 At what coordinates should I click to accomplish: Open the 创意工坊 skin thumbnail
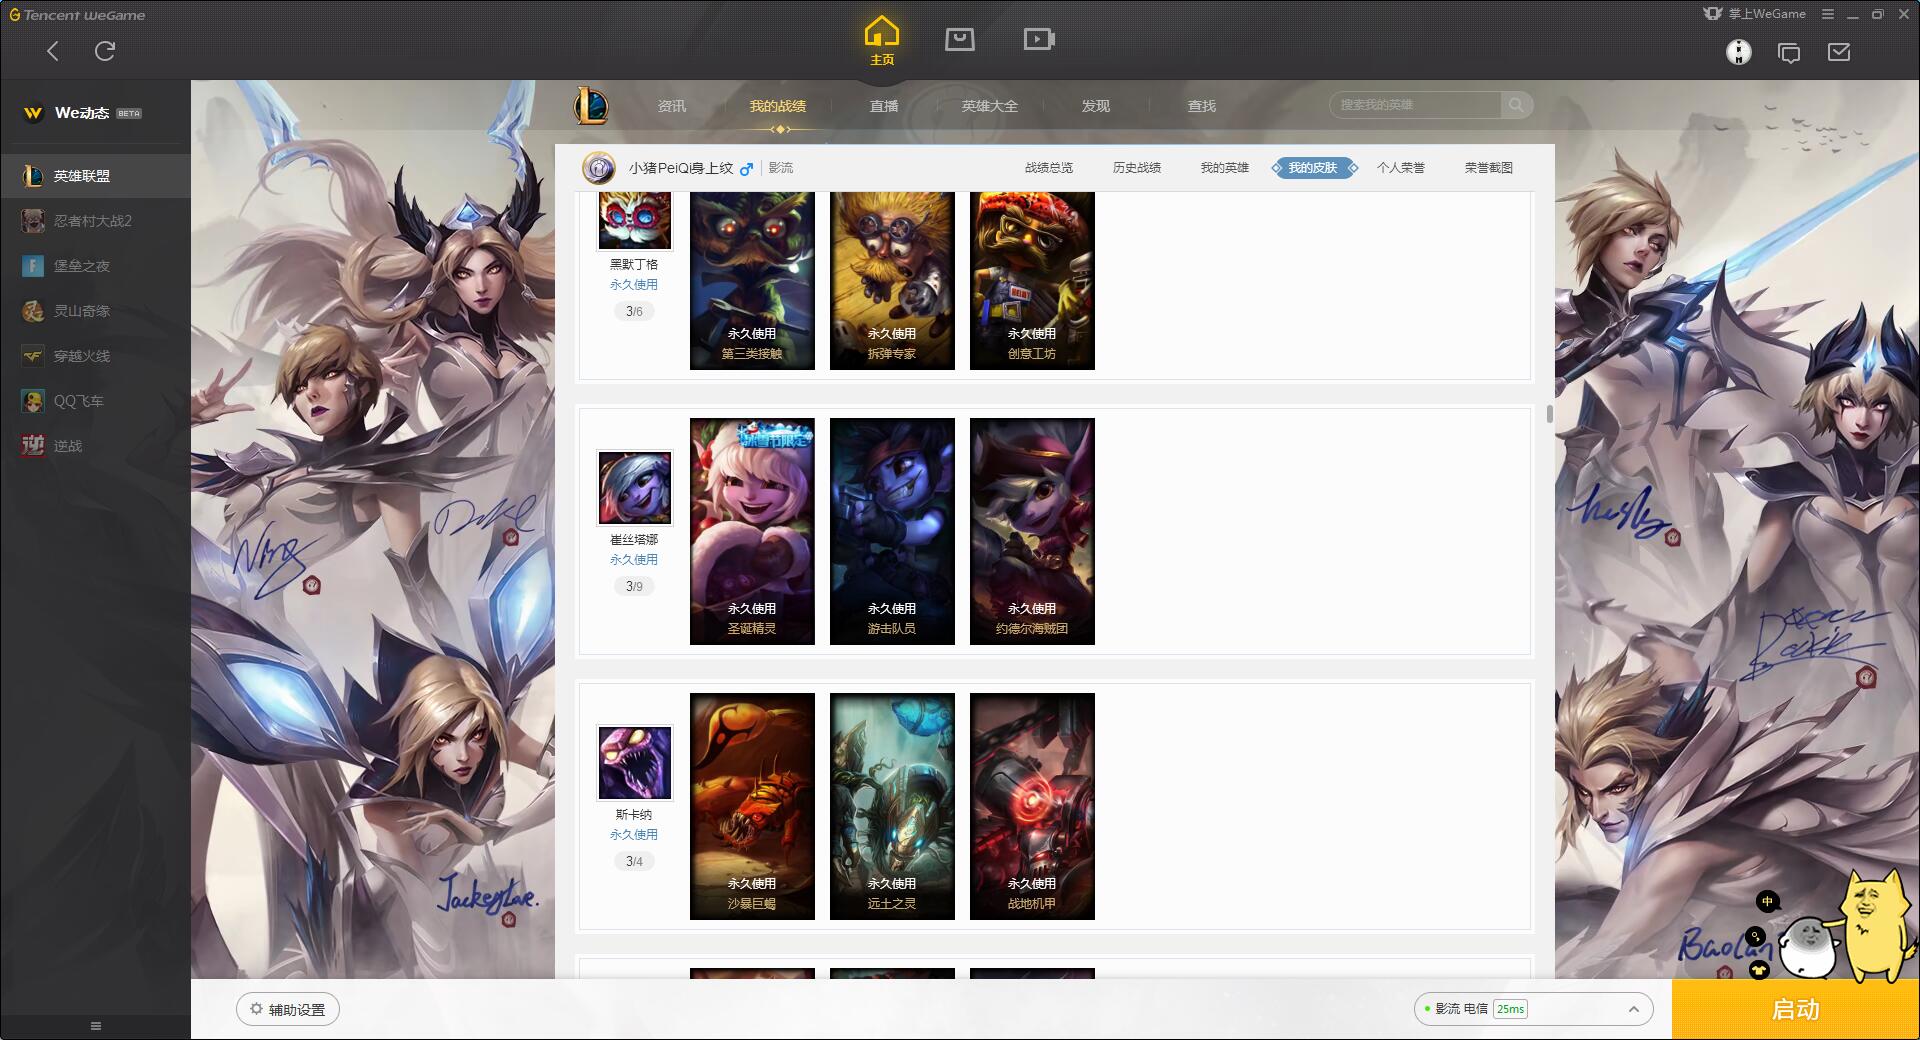click(1032, 281)
